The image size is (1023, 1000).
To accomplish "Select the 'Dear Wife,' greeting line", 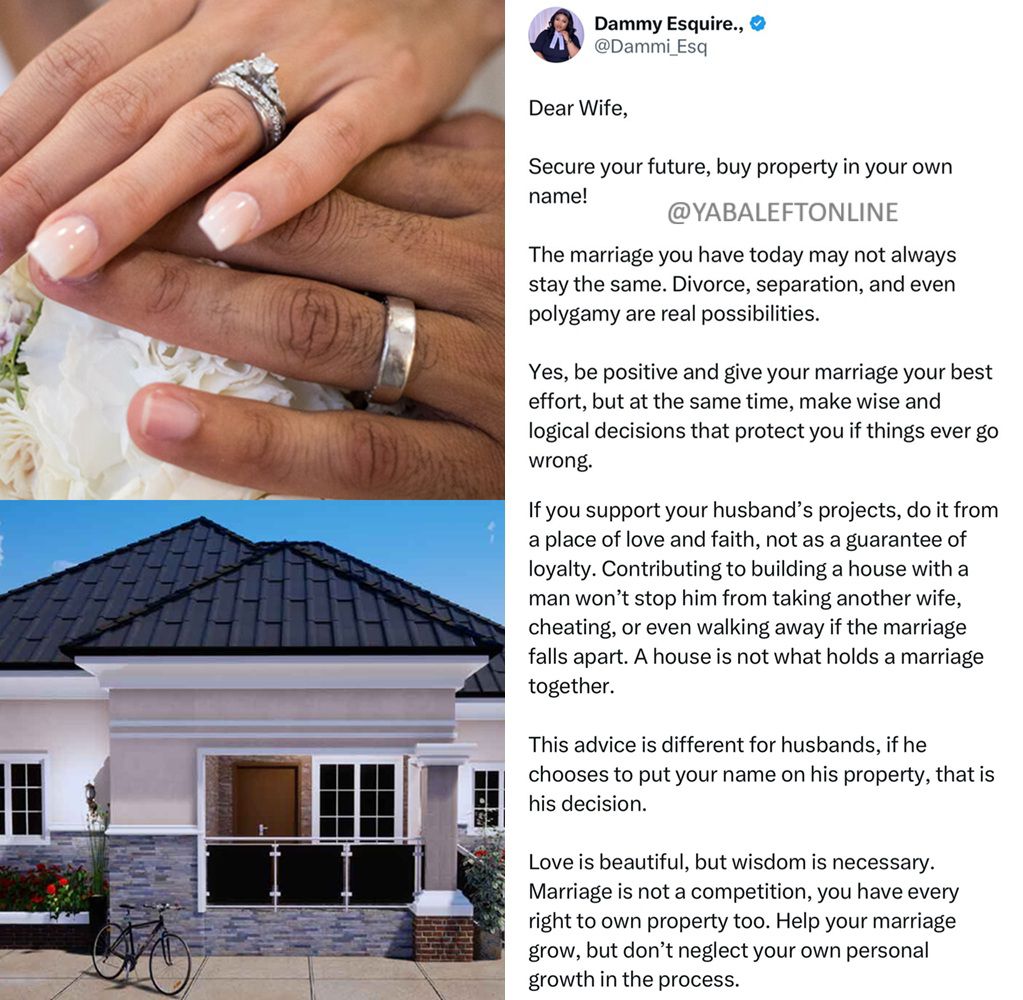I will coord(577,108).
